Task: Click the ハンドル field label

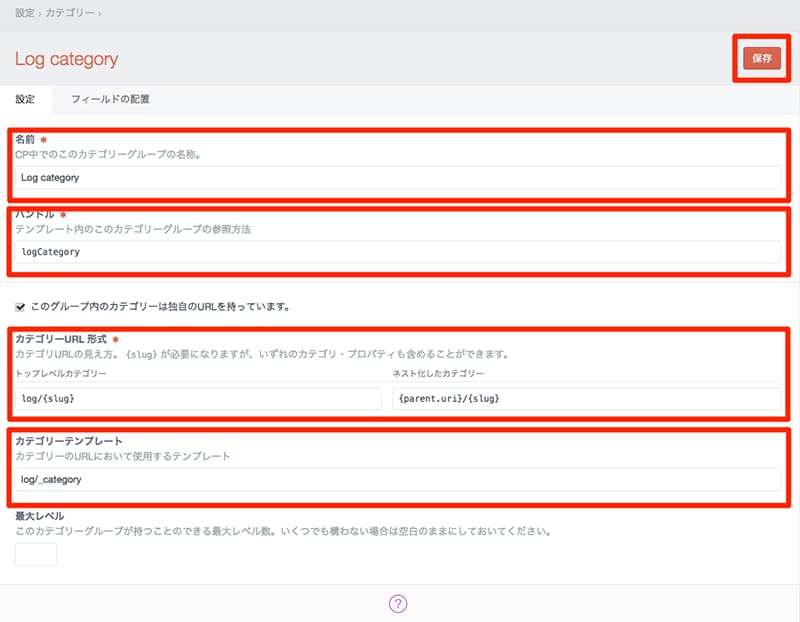Action: [x=35, y=214]
